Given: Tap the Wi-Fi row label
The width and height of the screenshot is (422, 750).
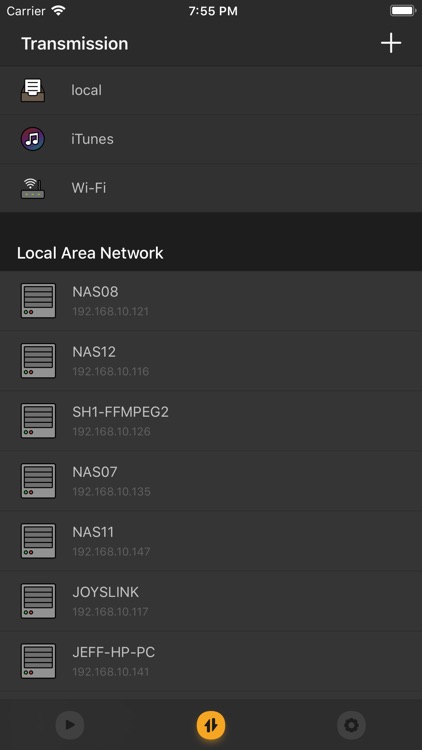Looking at the screenshot, I should click(x=89, y=188).
